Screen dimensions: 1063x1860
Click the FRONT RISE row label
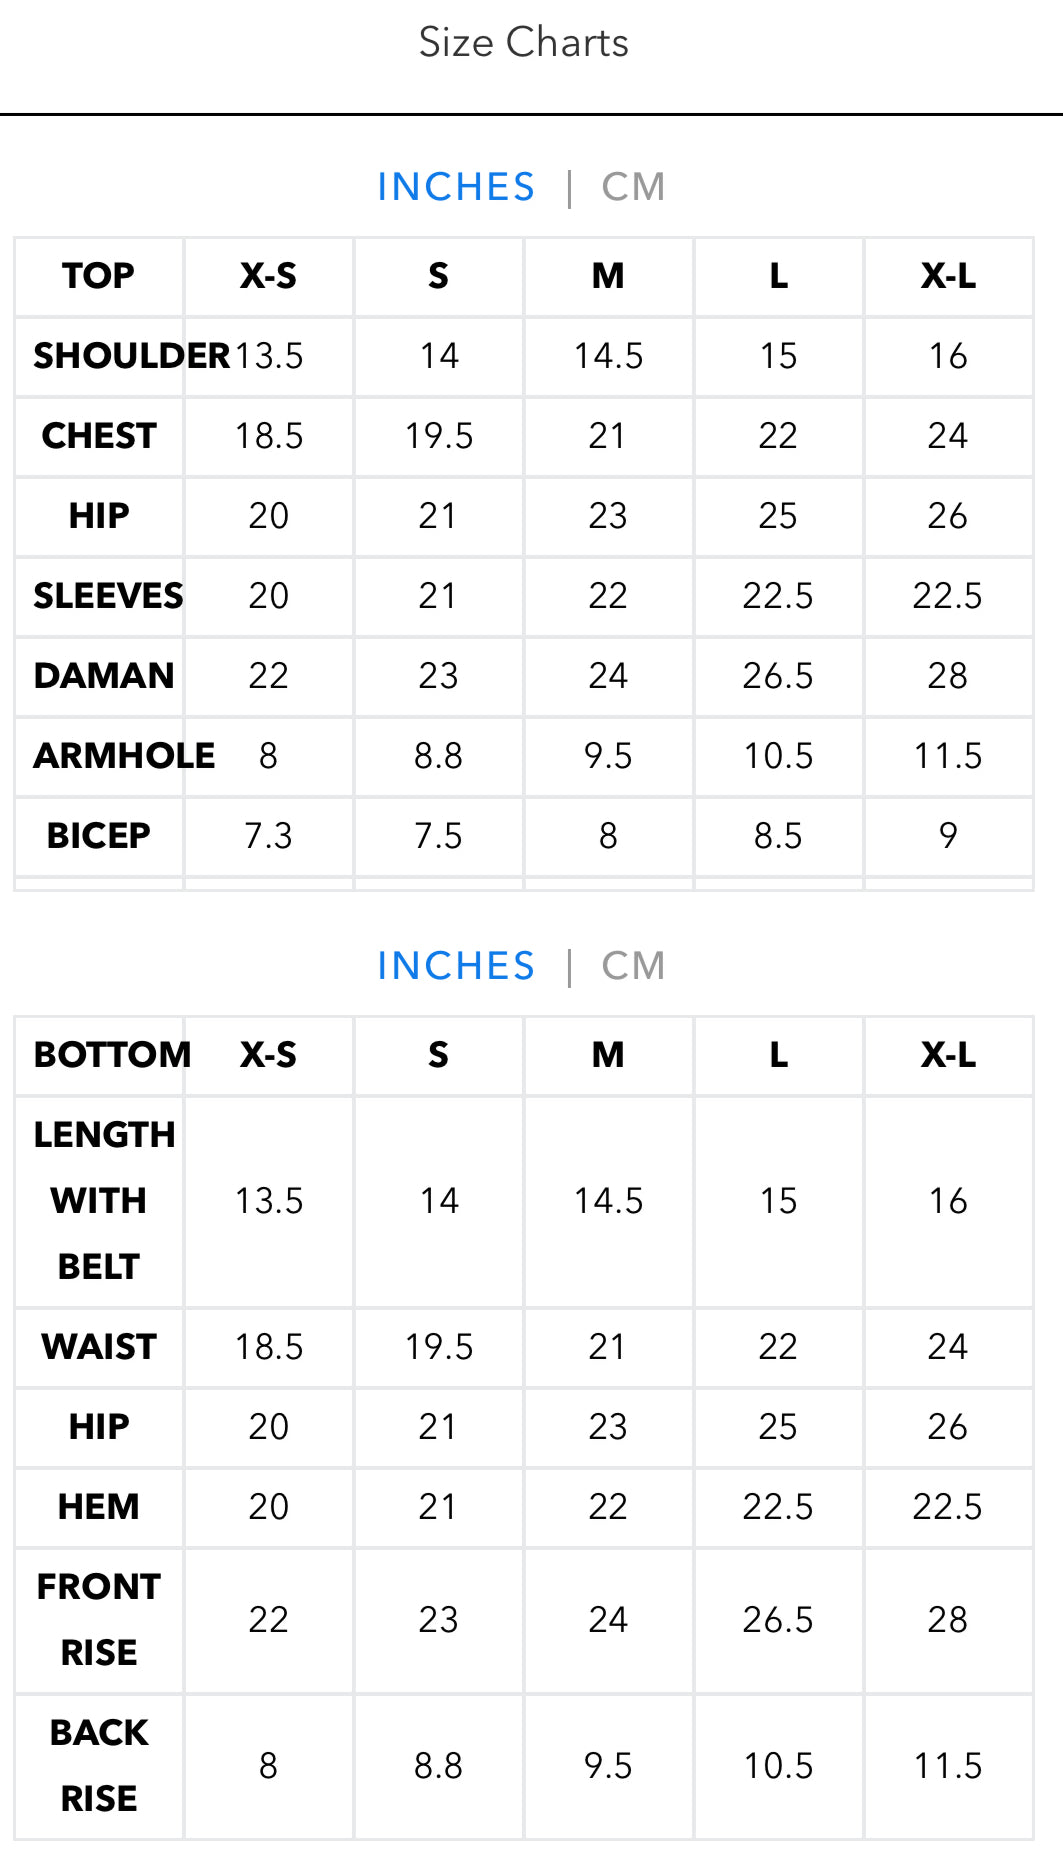pyautogui.click(x=98, y=1620)
